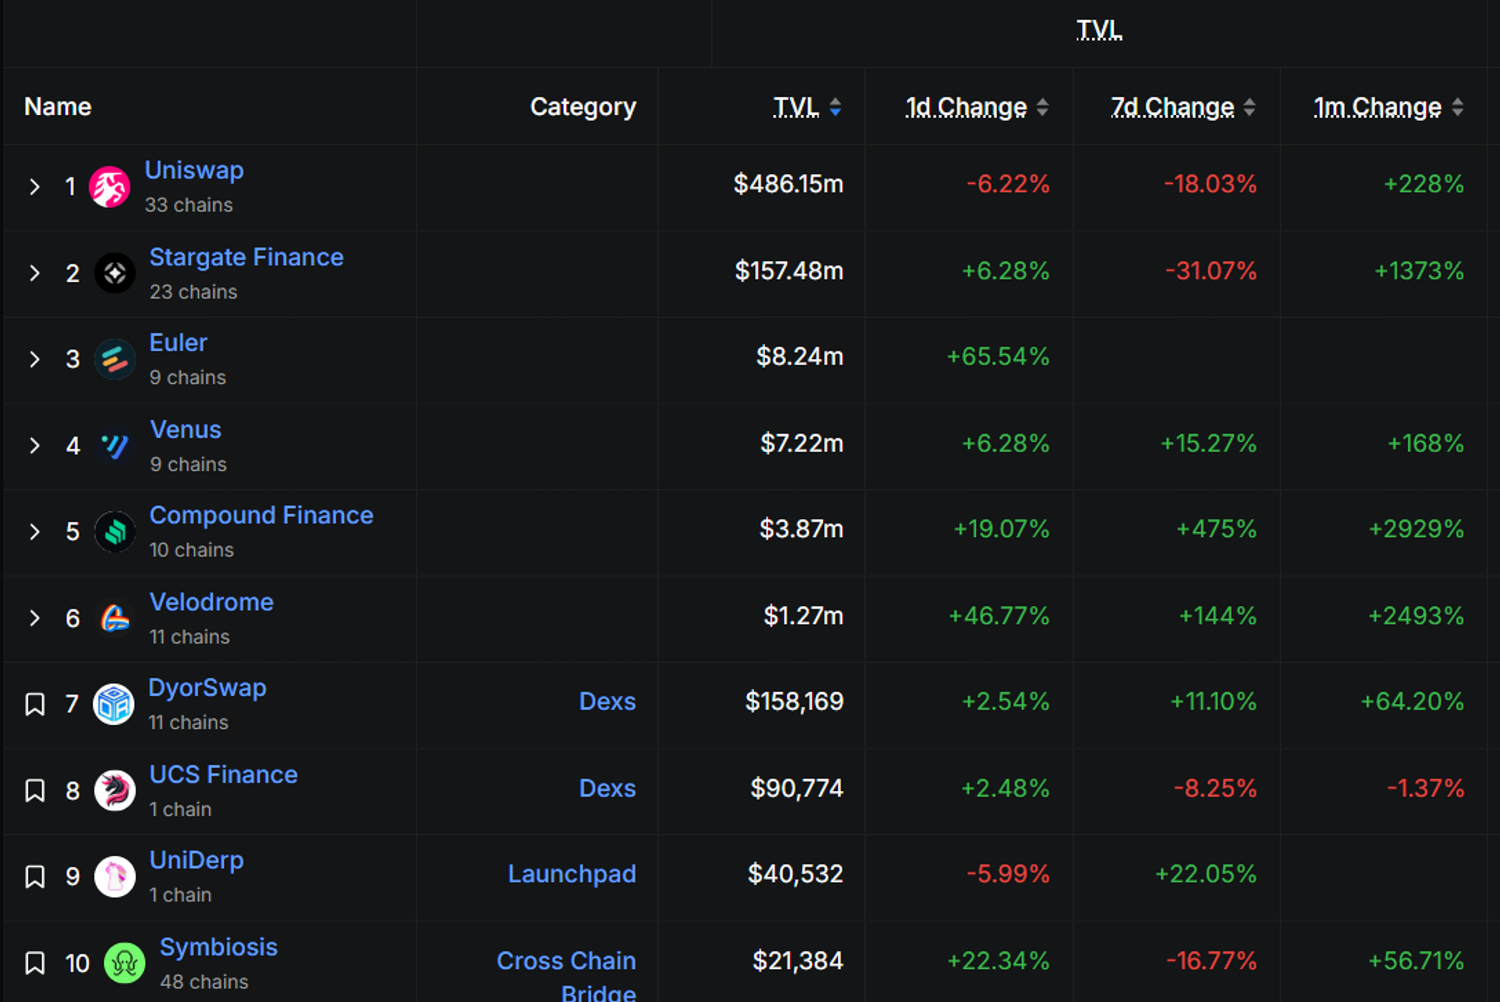Viewport: 1500px width, 1002px height.
Task: Sort by 1m Change column arrows
Action: (x=1457, y=107)
